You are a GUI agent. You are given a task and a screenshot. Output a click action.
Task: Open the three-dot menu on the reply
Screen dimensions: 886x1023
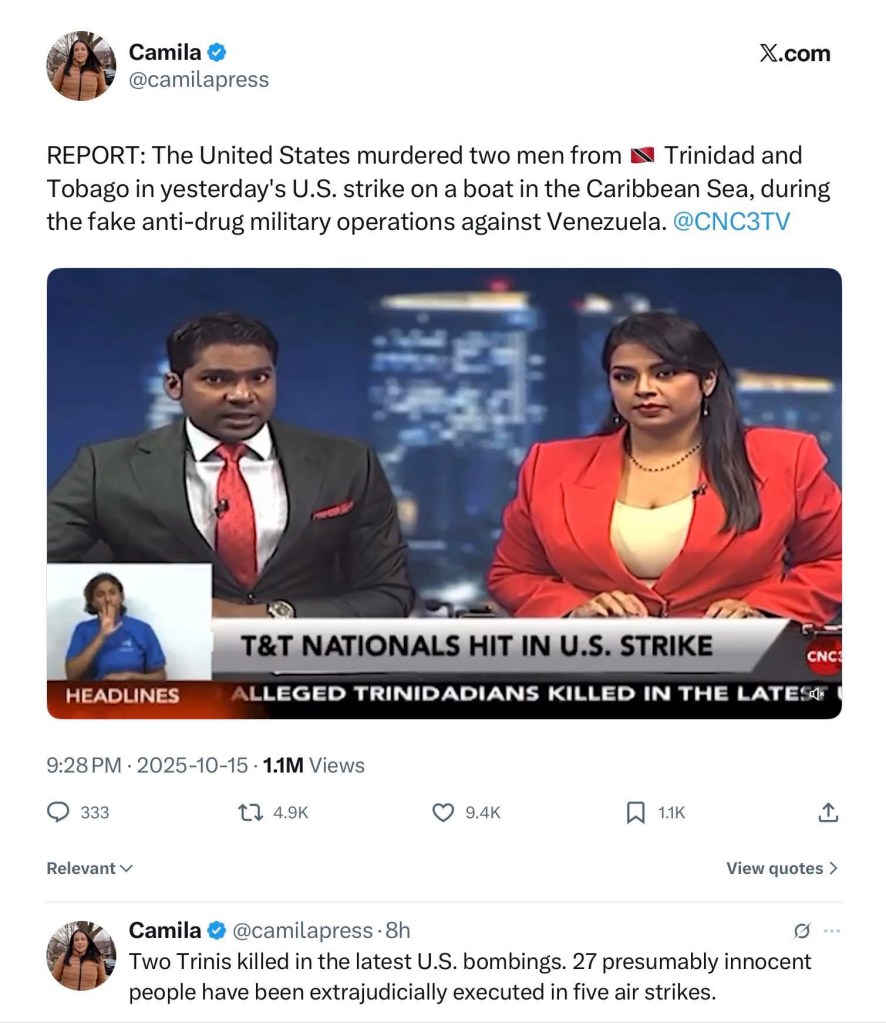[832, 930]
